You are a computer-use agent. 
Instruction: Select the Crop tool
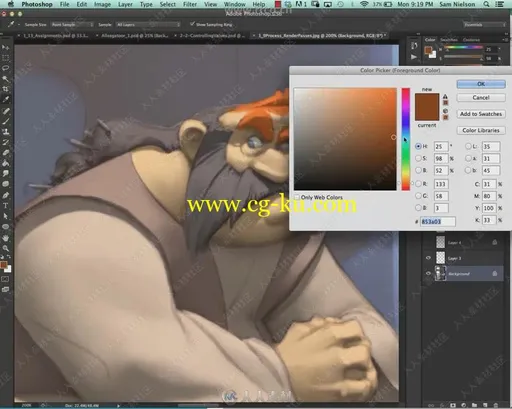(5, 89)
